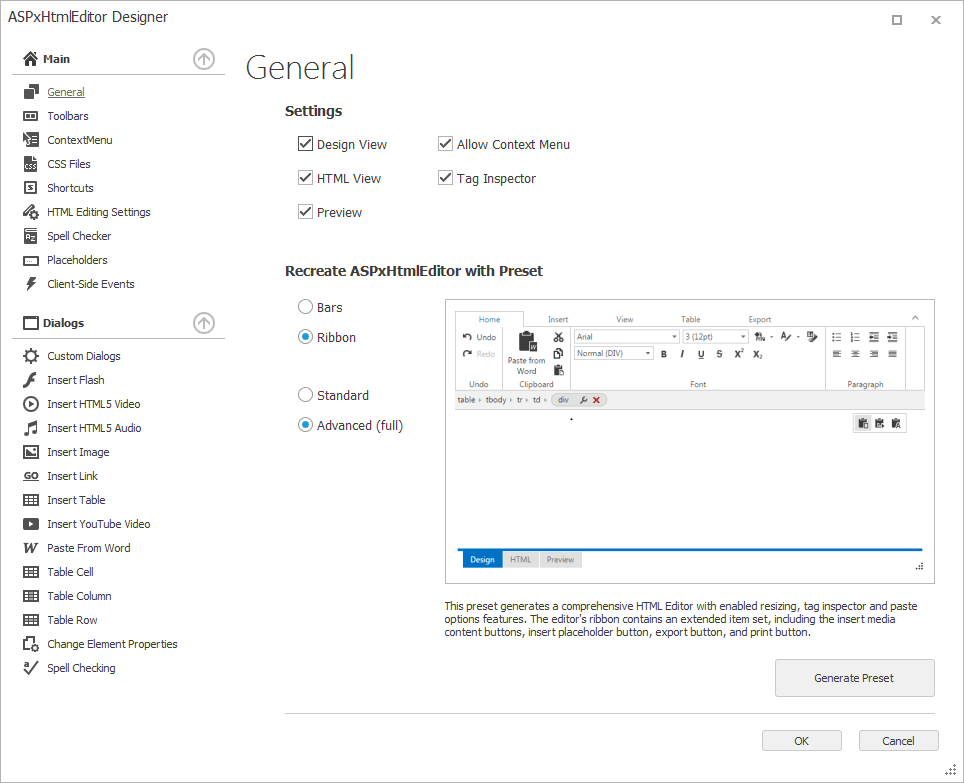This screenshot has width=964, height=783.
Task: Switch to the Insert ribbon tab
Action: point(558,320)
